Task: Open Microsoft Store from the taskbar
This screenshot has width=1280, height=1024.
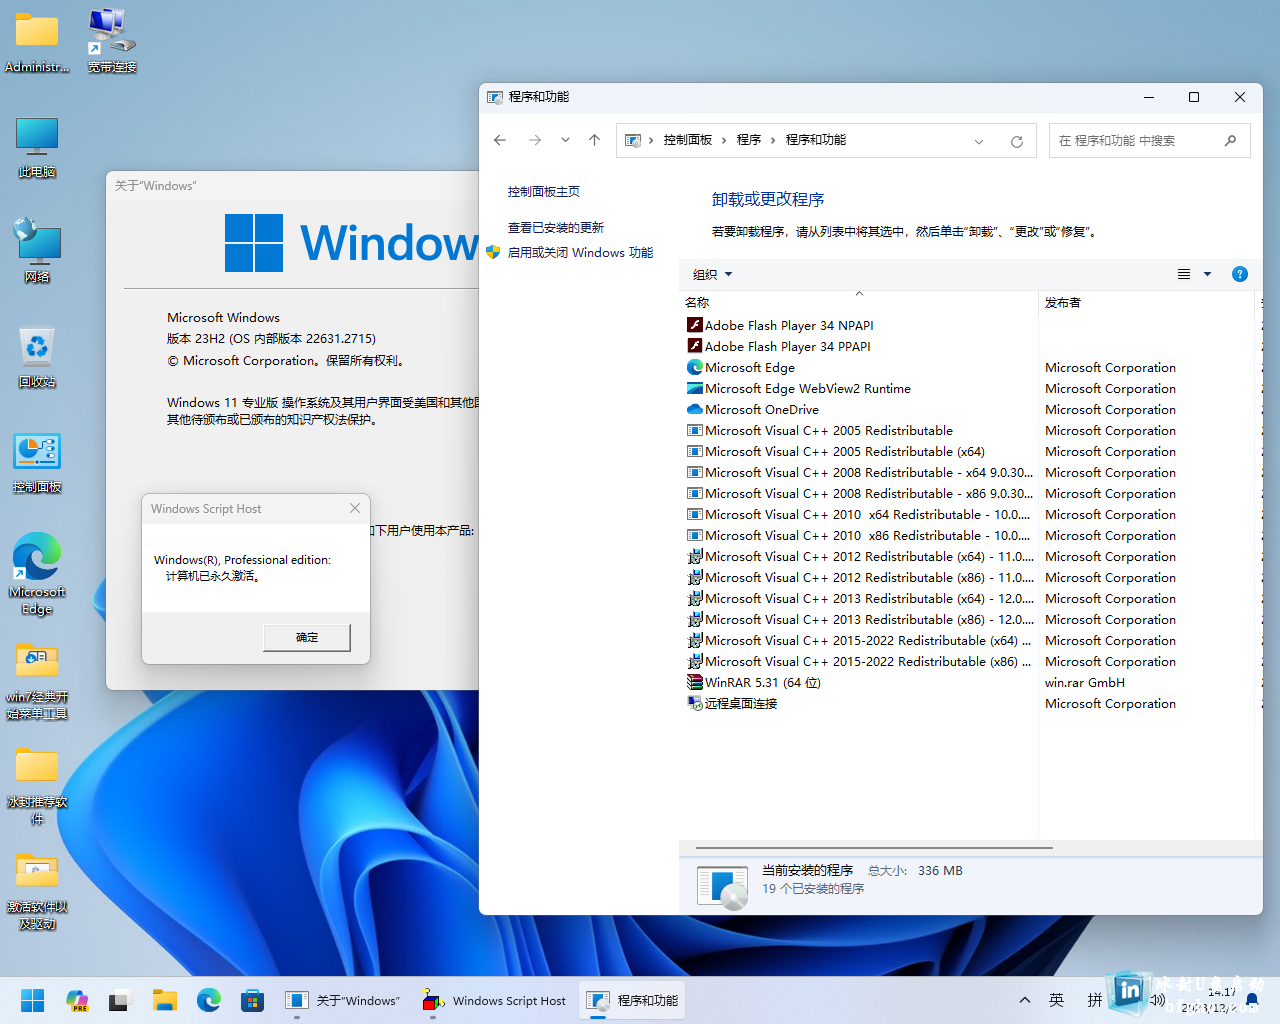Action: (x=253, y=1000)
